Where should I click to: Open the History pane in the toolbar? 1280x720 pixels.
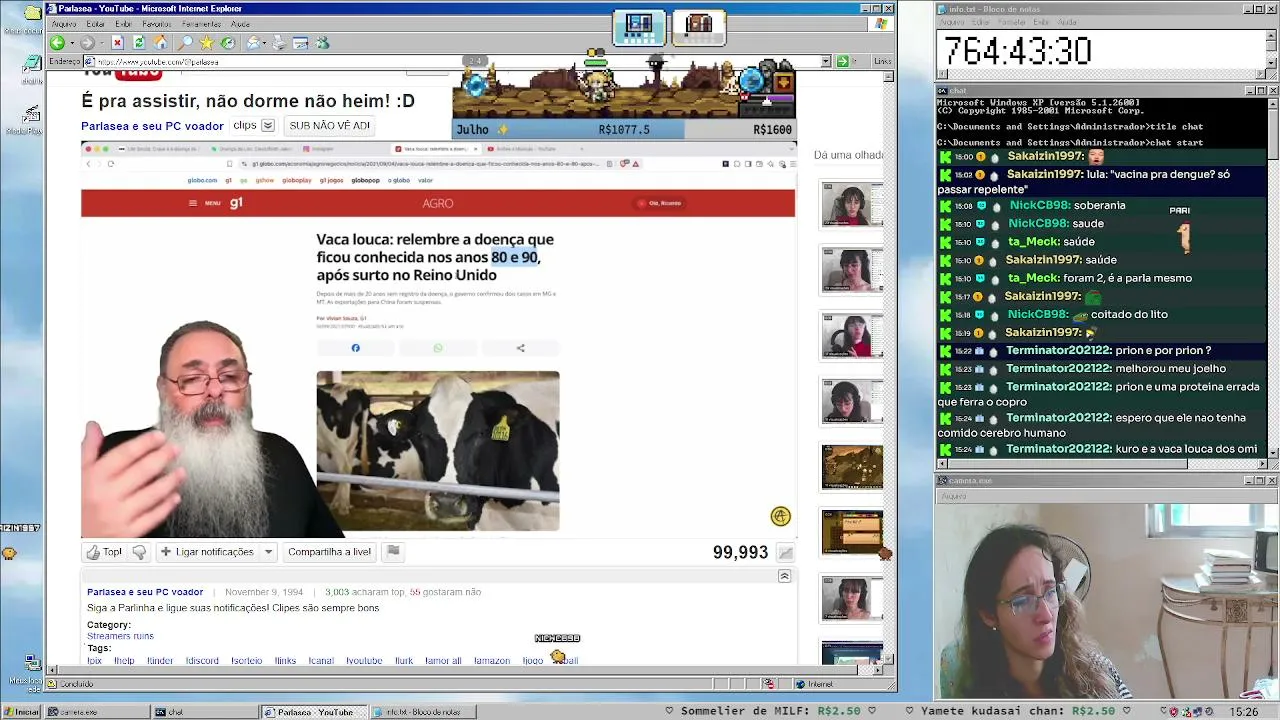[x=228, y=43]
